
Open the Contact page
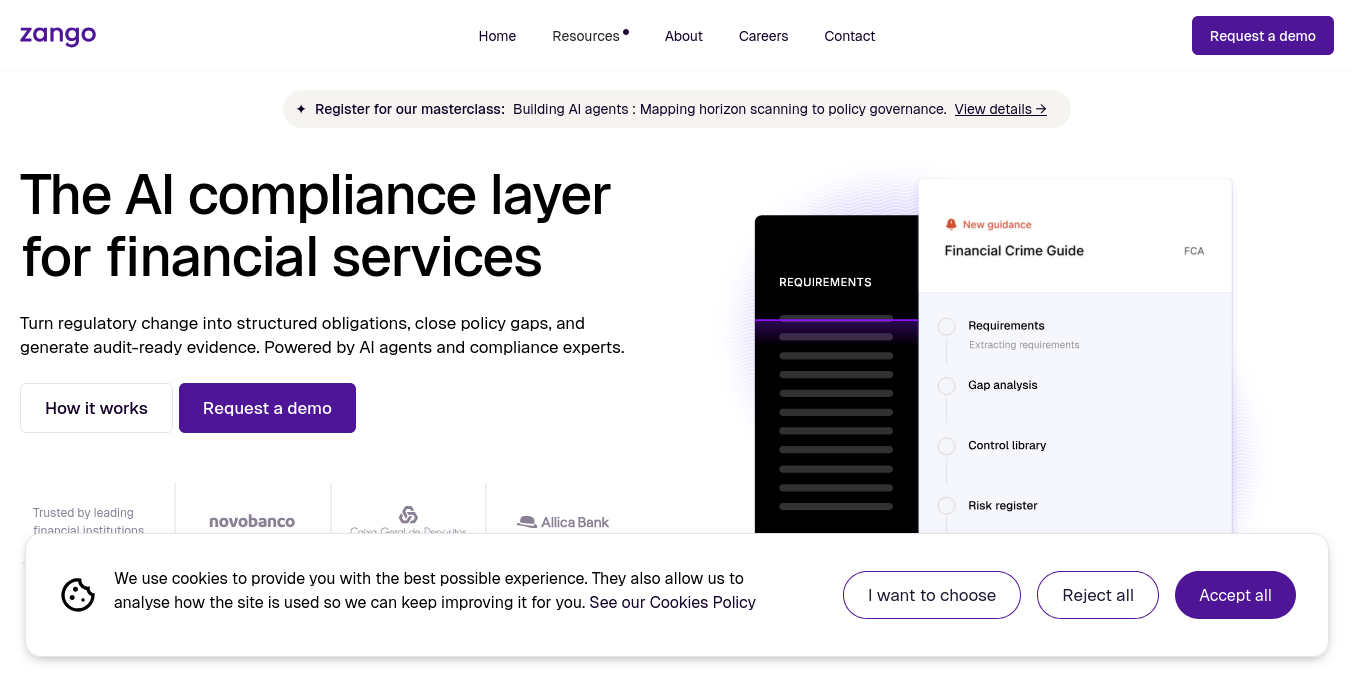click(x=850, y=36)
